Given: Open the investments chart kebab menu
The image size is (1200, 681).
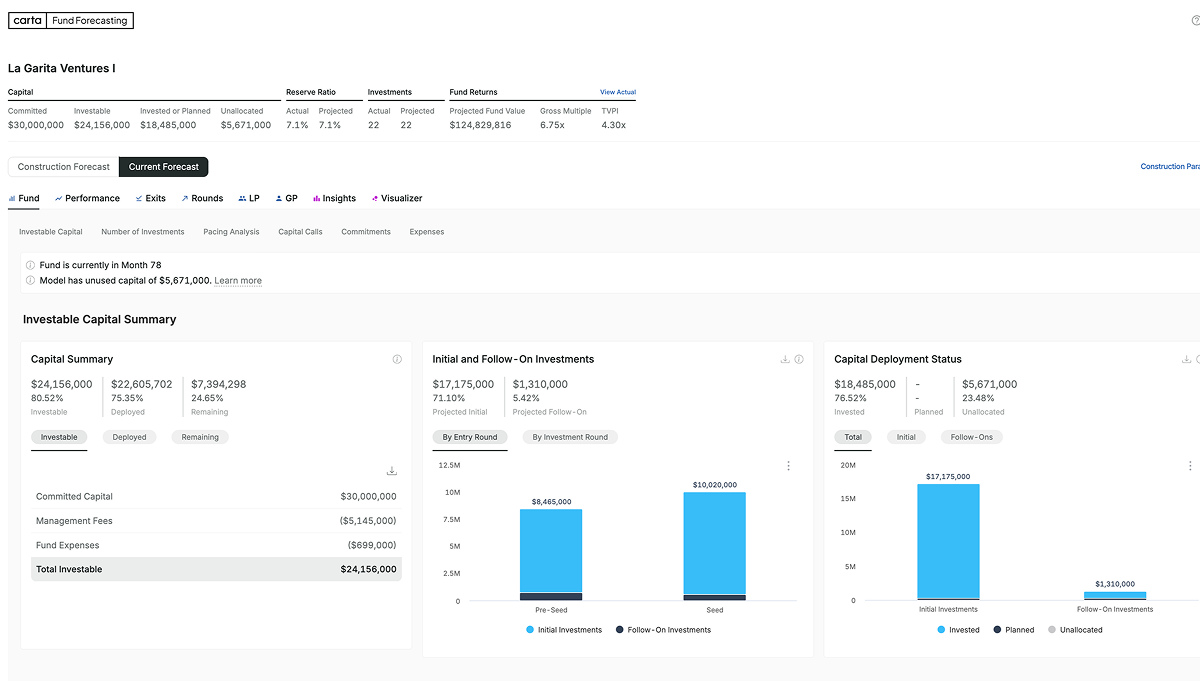Looking at the screenshot, I should (x=788, y=465).
